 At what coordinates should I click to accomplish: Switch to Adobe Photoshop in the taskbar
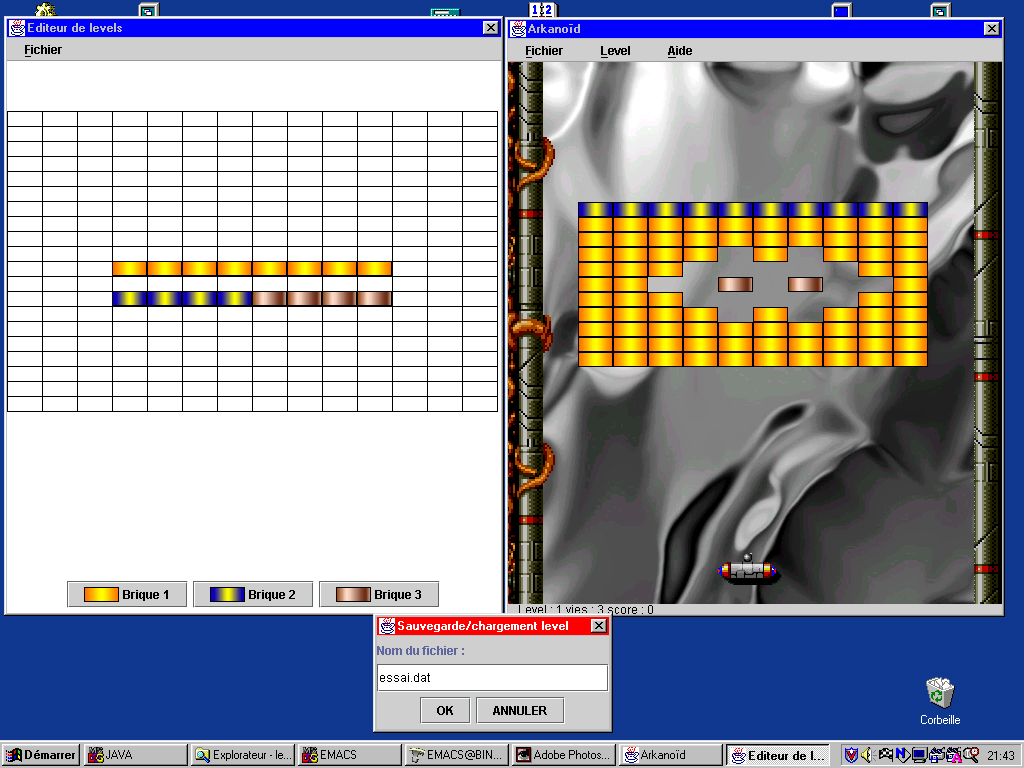click(563, 755)
